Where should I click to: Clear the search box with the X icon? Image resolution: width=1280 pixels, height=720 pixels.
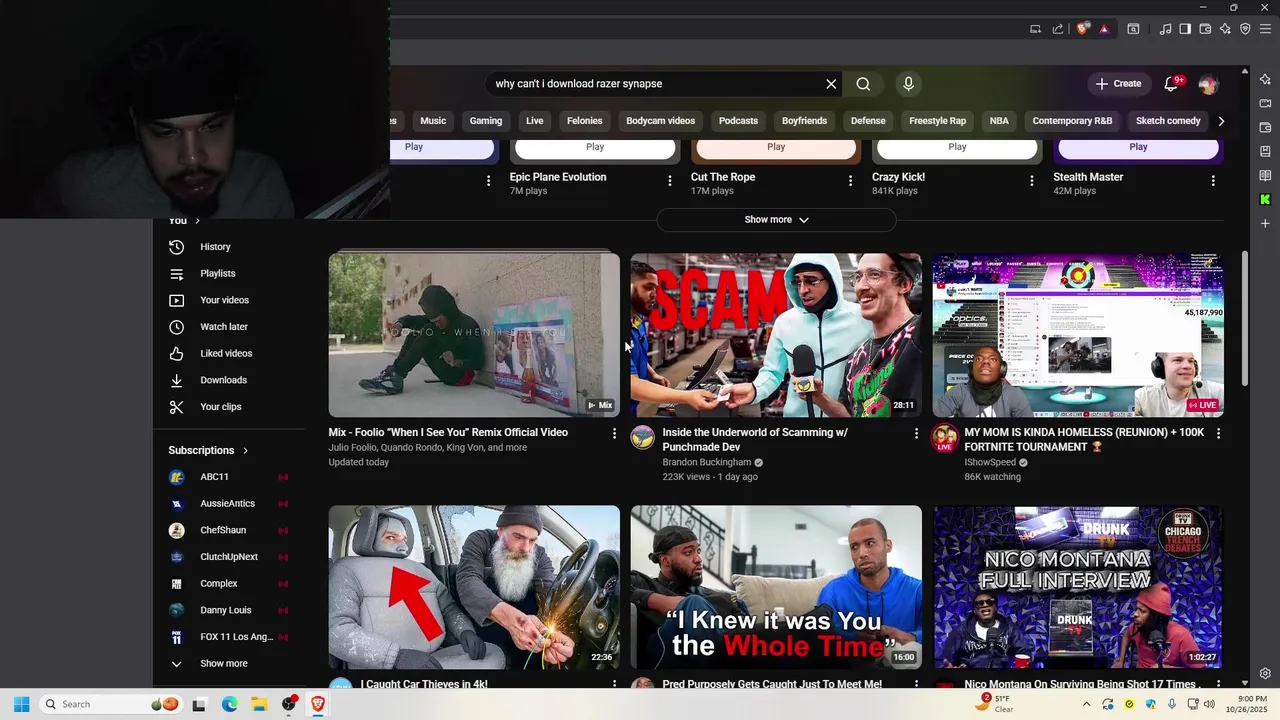point(831,84)
